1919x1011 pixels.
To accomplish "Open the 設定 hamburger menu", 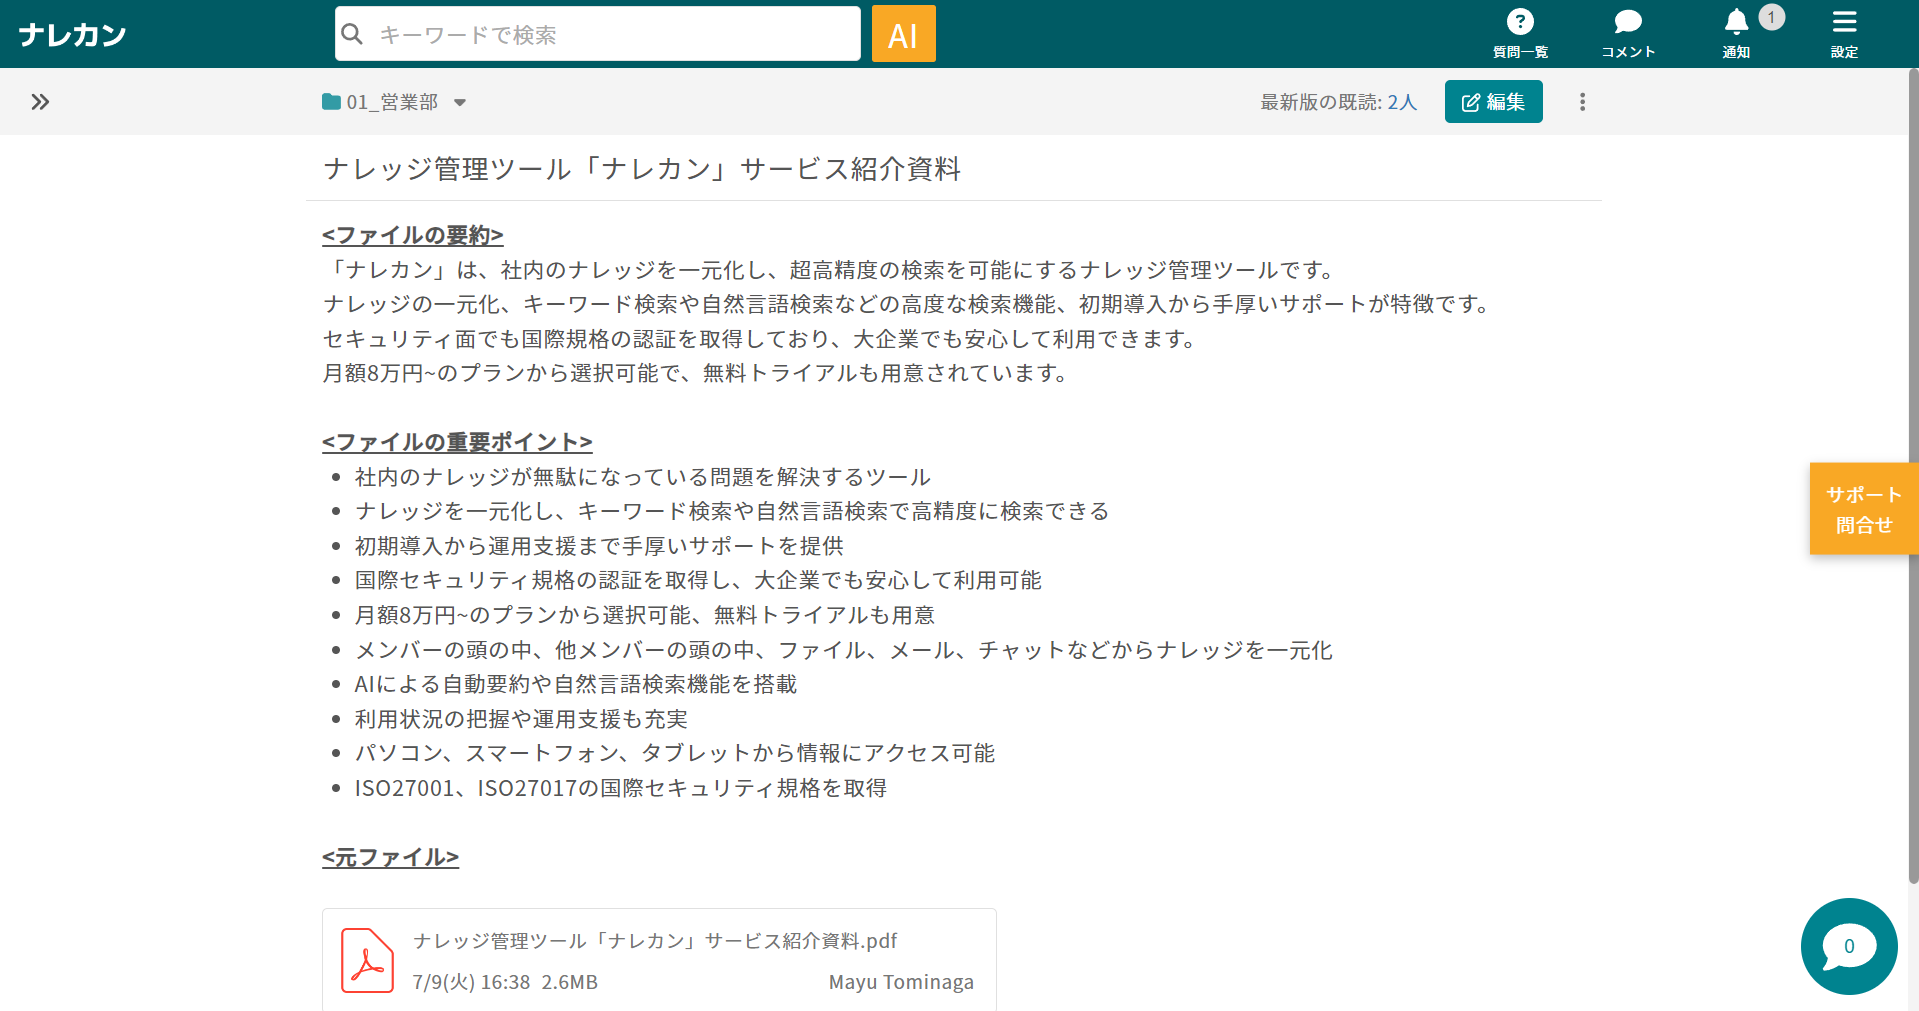I will click(1844, 34).
